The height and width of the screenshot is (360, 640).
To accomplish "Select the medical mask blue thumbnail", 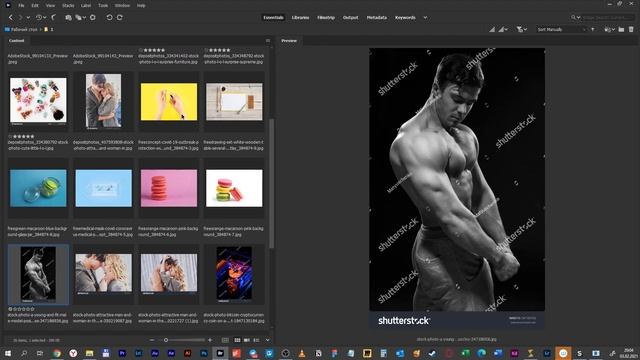I will click(x=103, y=188).
